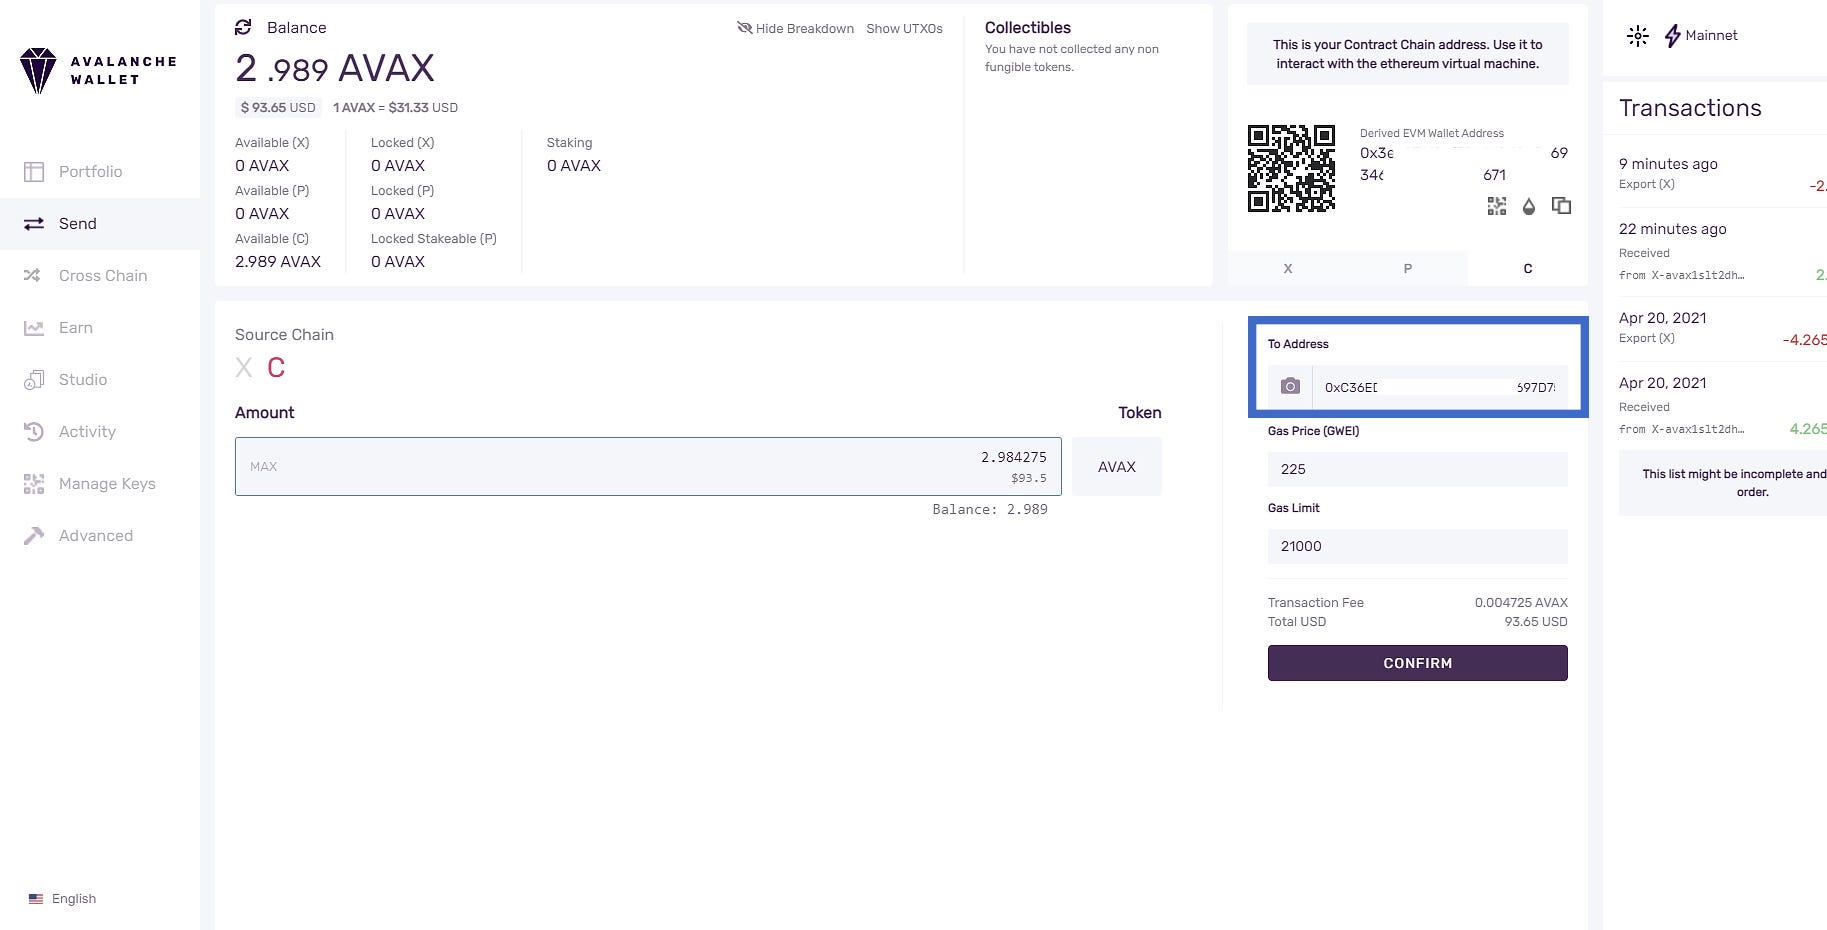Click the '1 AVAX = $31.33 USD' rate
Screen dimensions: 1827x930
click(396, 108)
